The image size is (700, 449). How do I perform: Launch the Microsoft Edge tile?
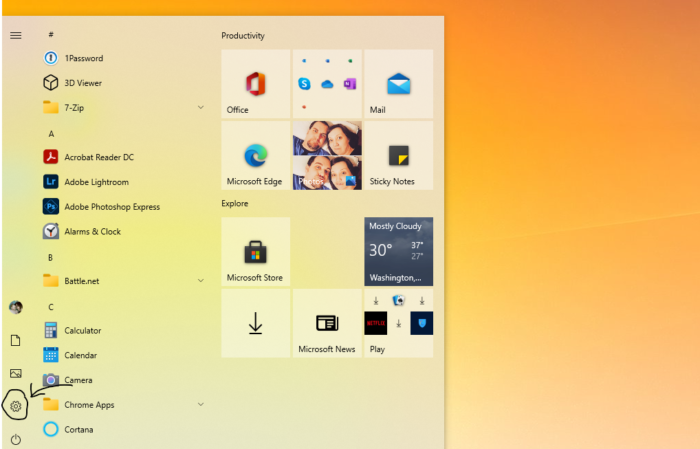point(255,155)
